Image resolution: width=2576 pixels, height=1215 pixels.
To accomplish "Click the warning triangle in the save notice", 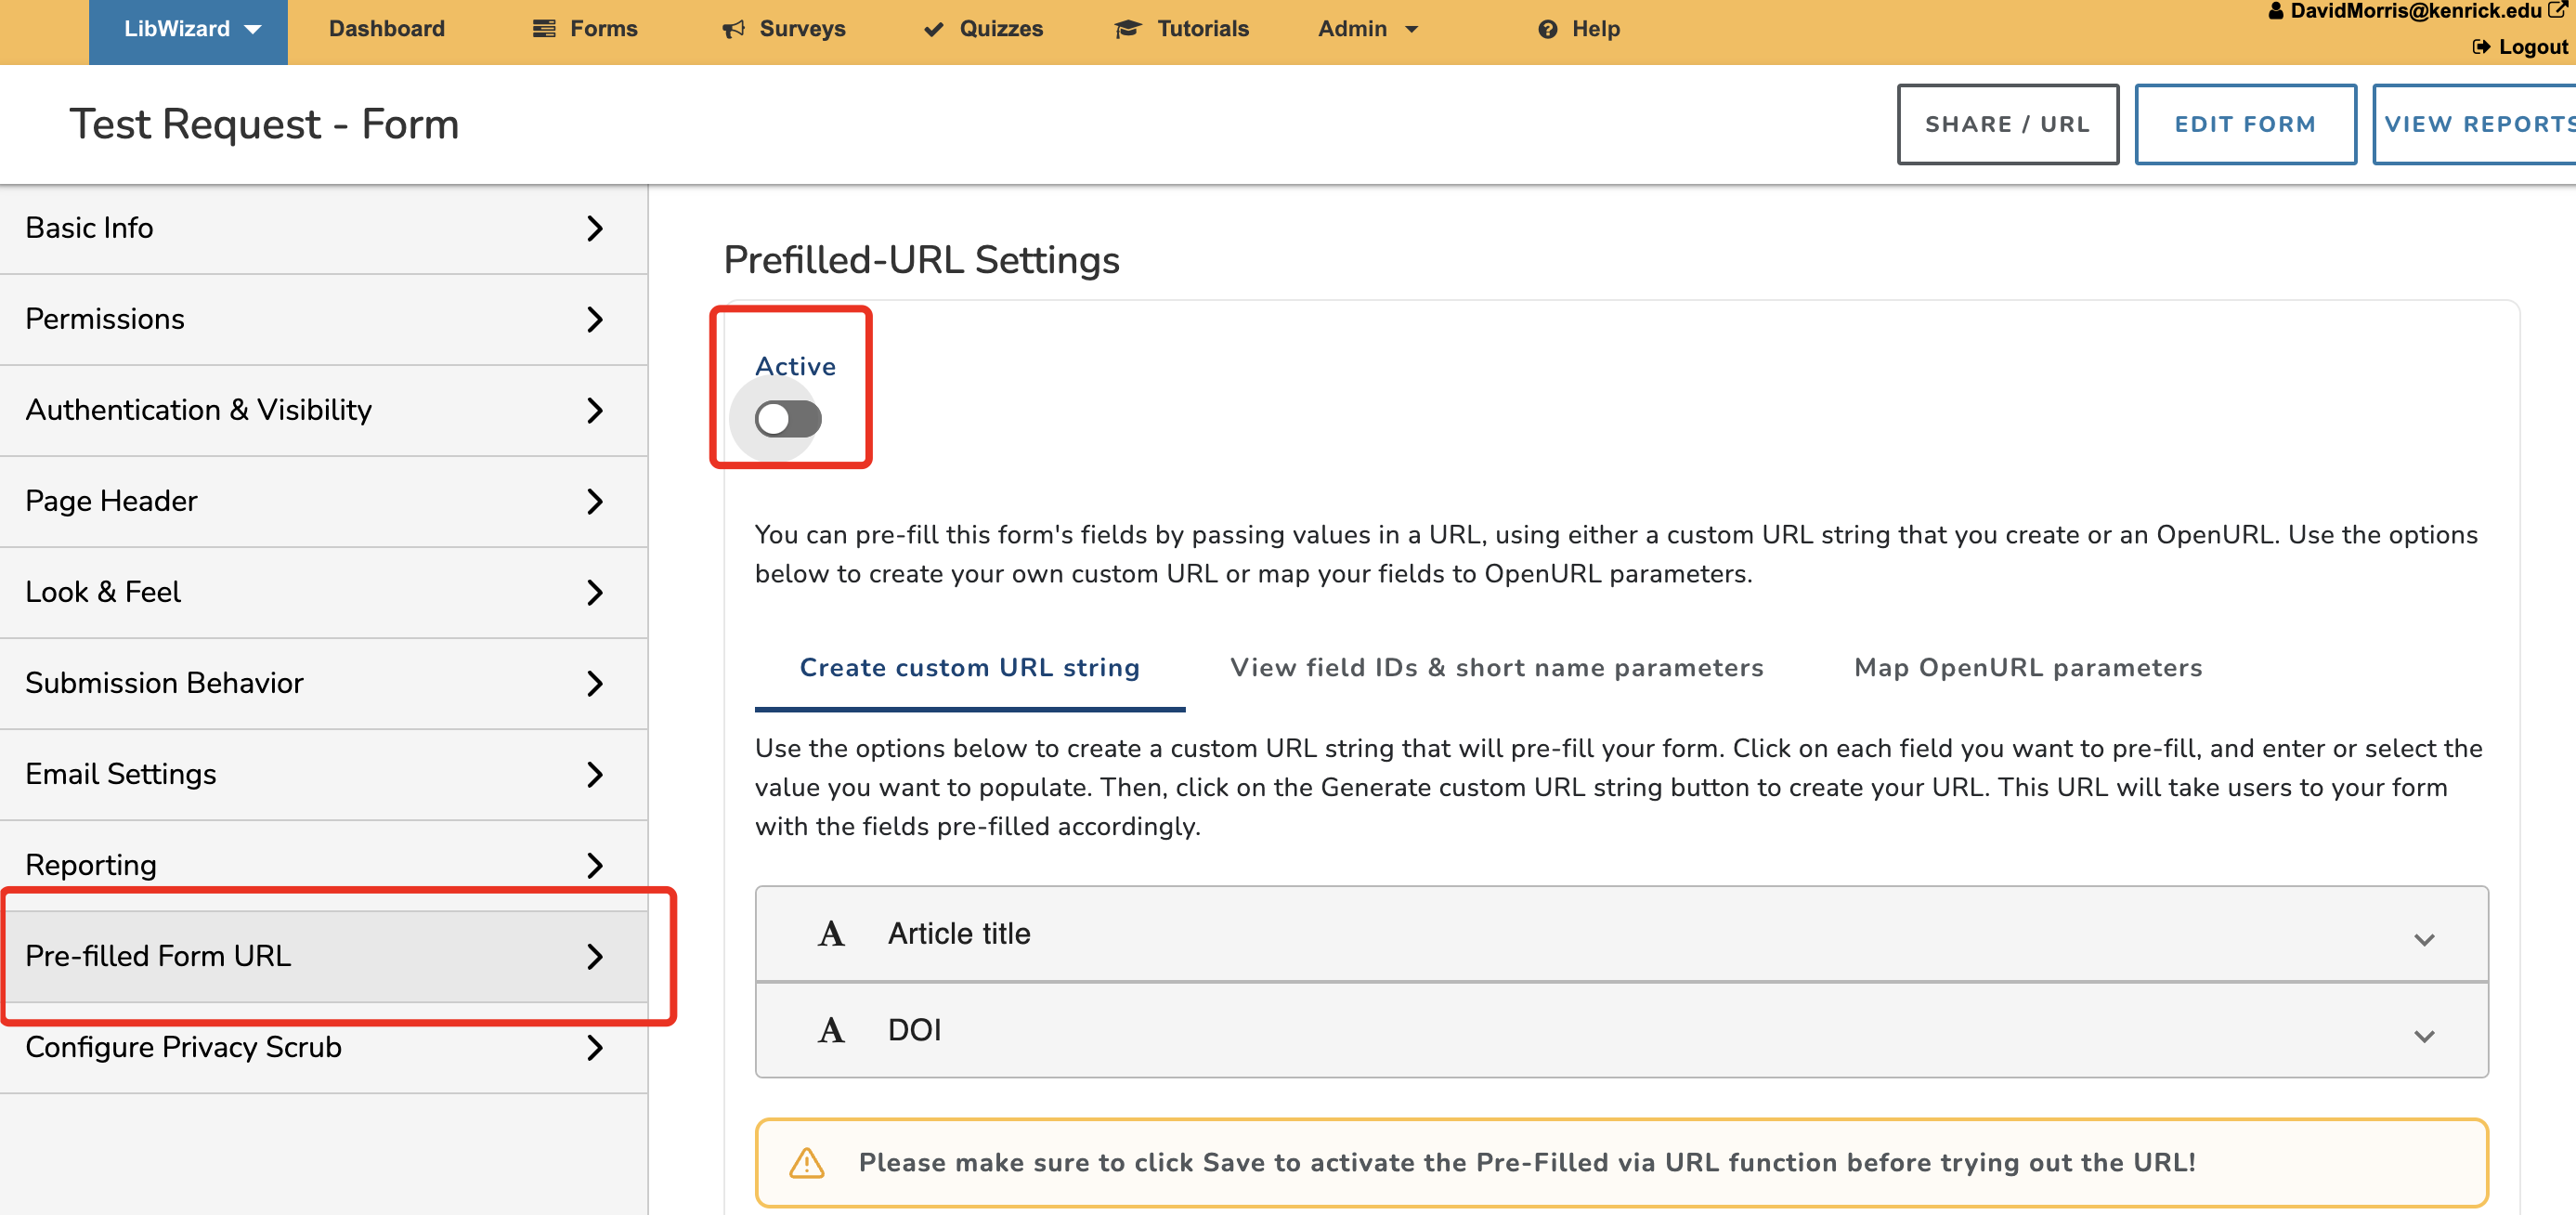I will [x=806, y=1162].
